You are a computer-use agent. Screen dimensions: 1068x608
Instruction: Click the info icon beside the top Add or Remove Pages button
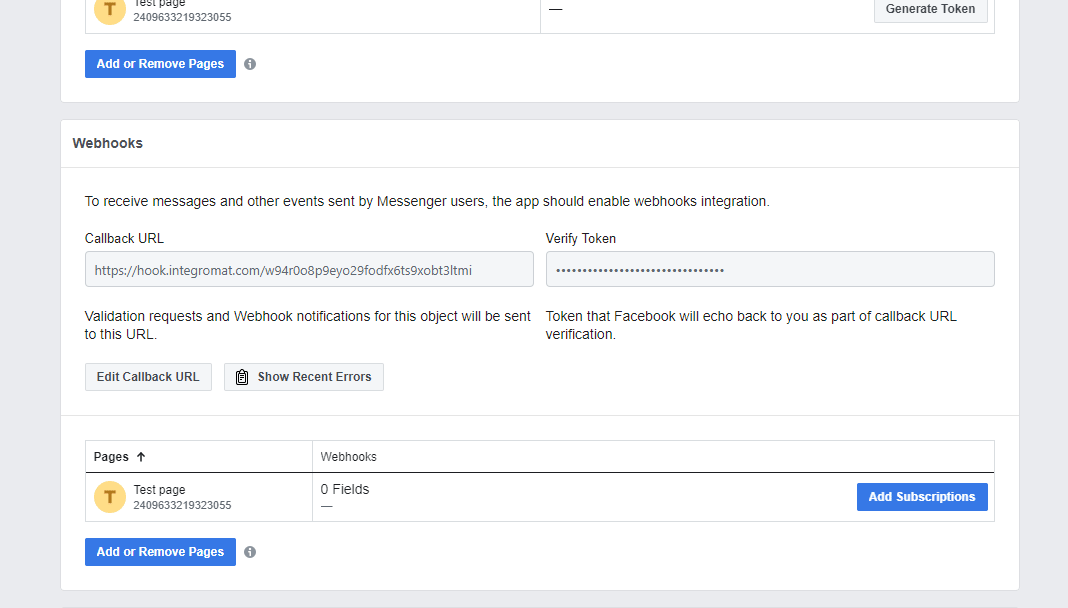[250, 64]
